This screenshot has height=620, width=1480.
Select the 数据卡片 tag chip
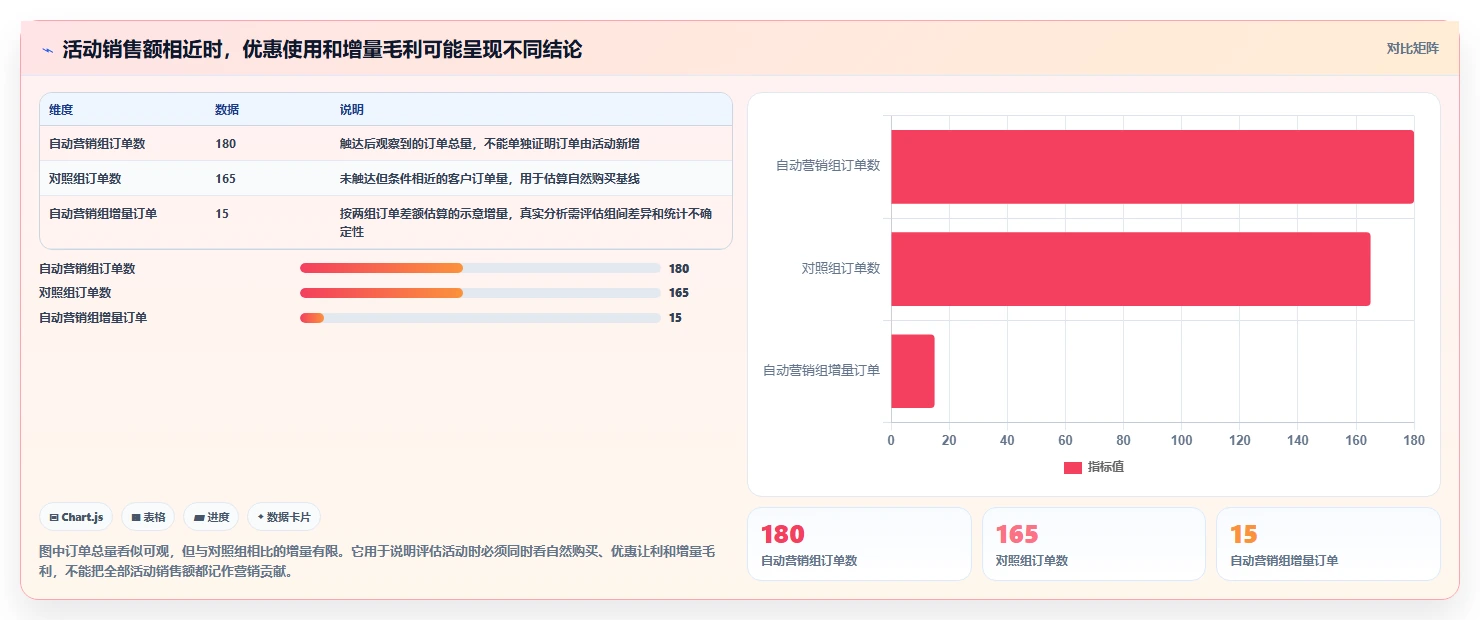284,517
